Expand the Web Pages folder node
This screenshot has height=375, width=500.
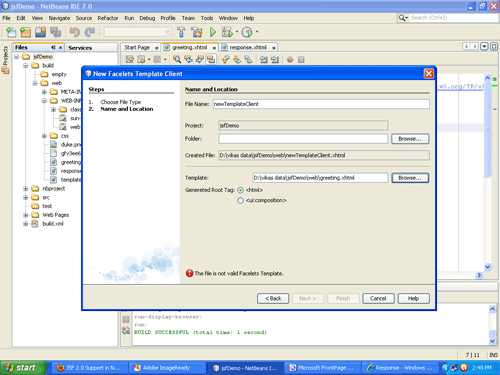point(26,215)
